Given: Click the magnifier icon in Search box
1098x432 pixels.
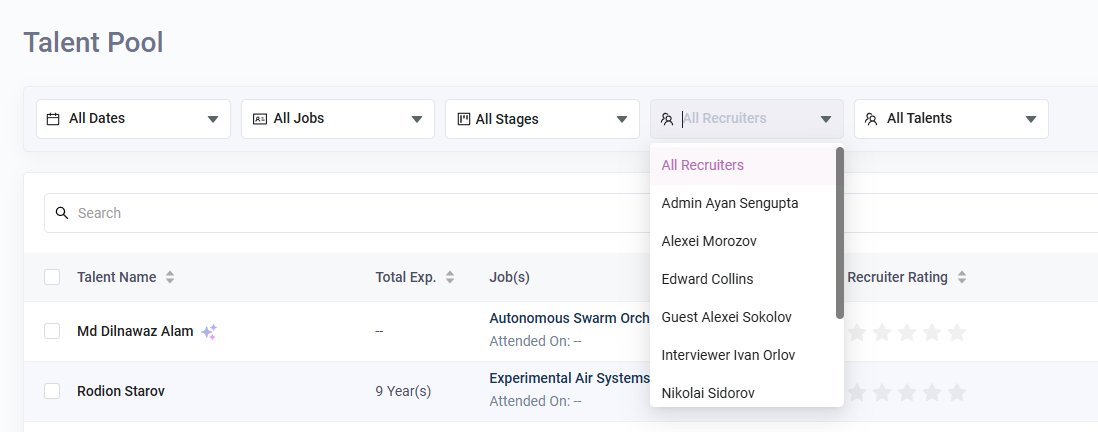Looking at the screenshot, I should [62, 213].
